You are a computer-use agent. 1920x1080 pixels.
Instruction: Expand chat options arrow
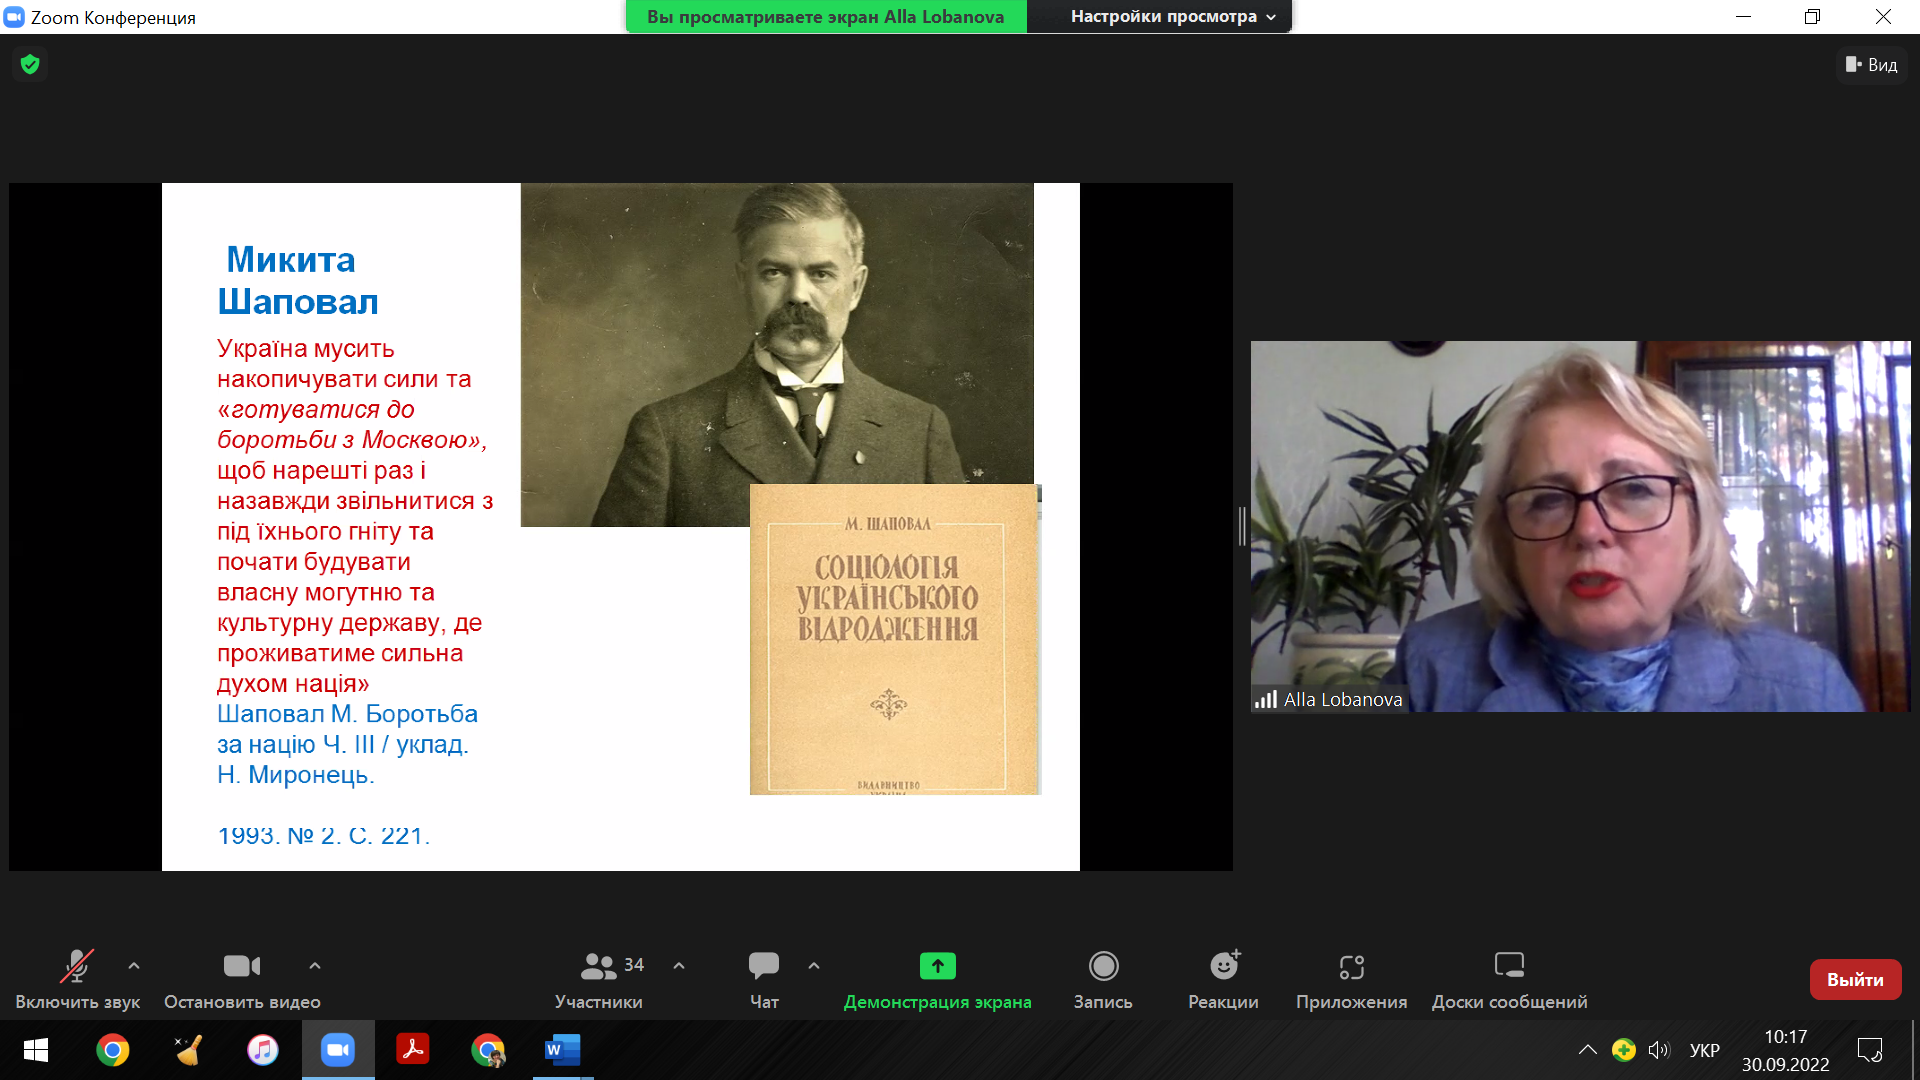point(814,966)
